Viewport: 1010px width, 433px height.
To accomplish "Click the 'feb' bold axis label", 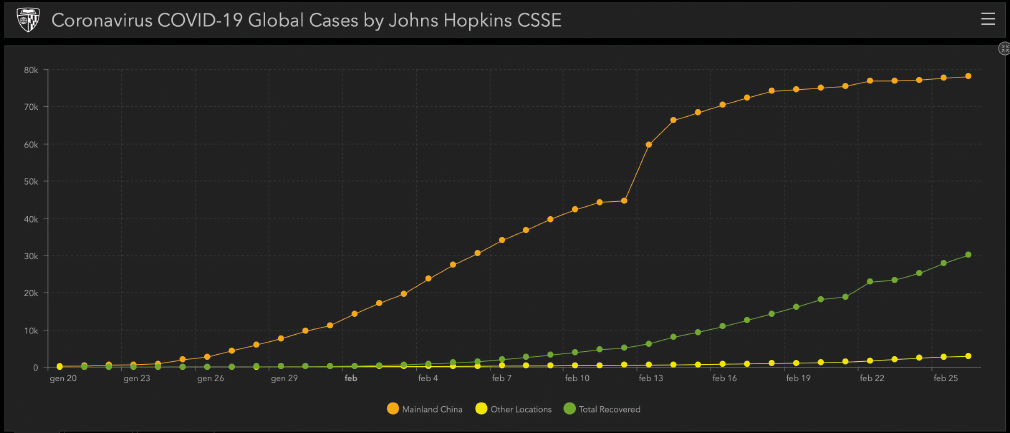I will coord(351,379).
